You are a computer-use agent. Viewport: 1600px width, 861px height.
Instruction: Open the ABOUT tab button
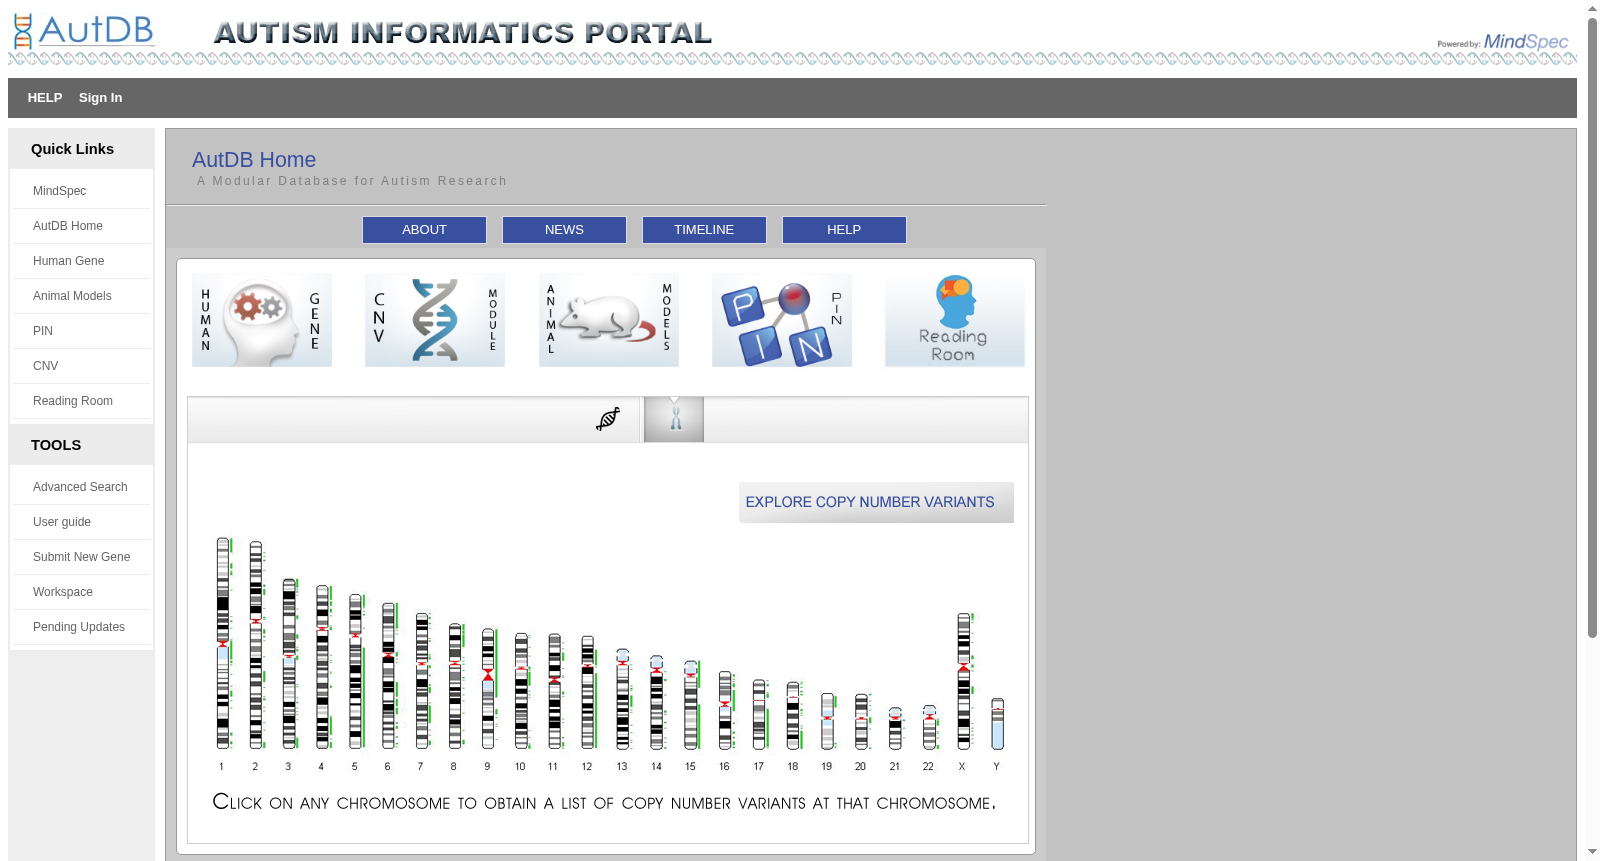(x=424, y=230)
